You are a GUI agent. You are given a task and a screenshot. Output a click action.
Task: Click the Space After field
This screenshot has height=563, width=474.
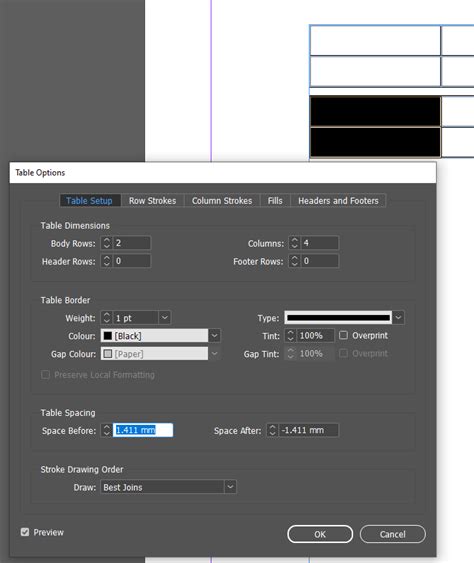pyautogui.click(x=309, y=430)
